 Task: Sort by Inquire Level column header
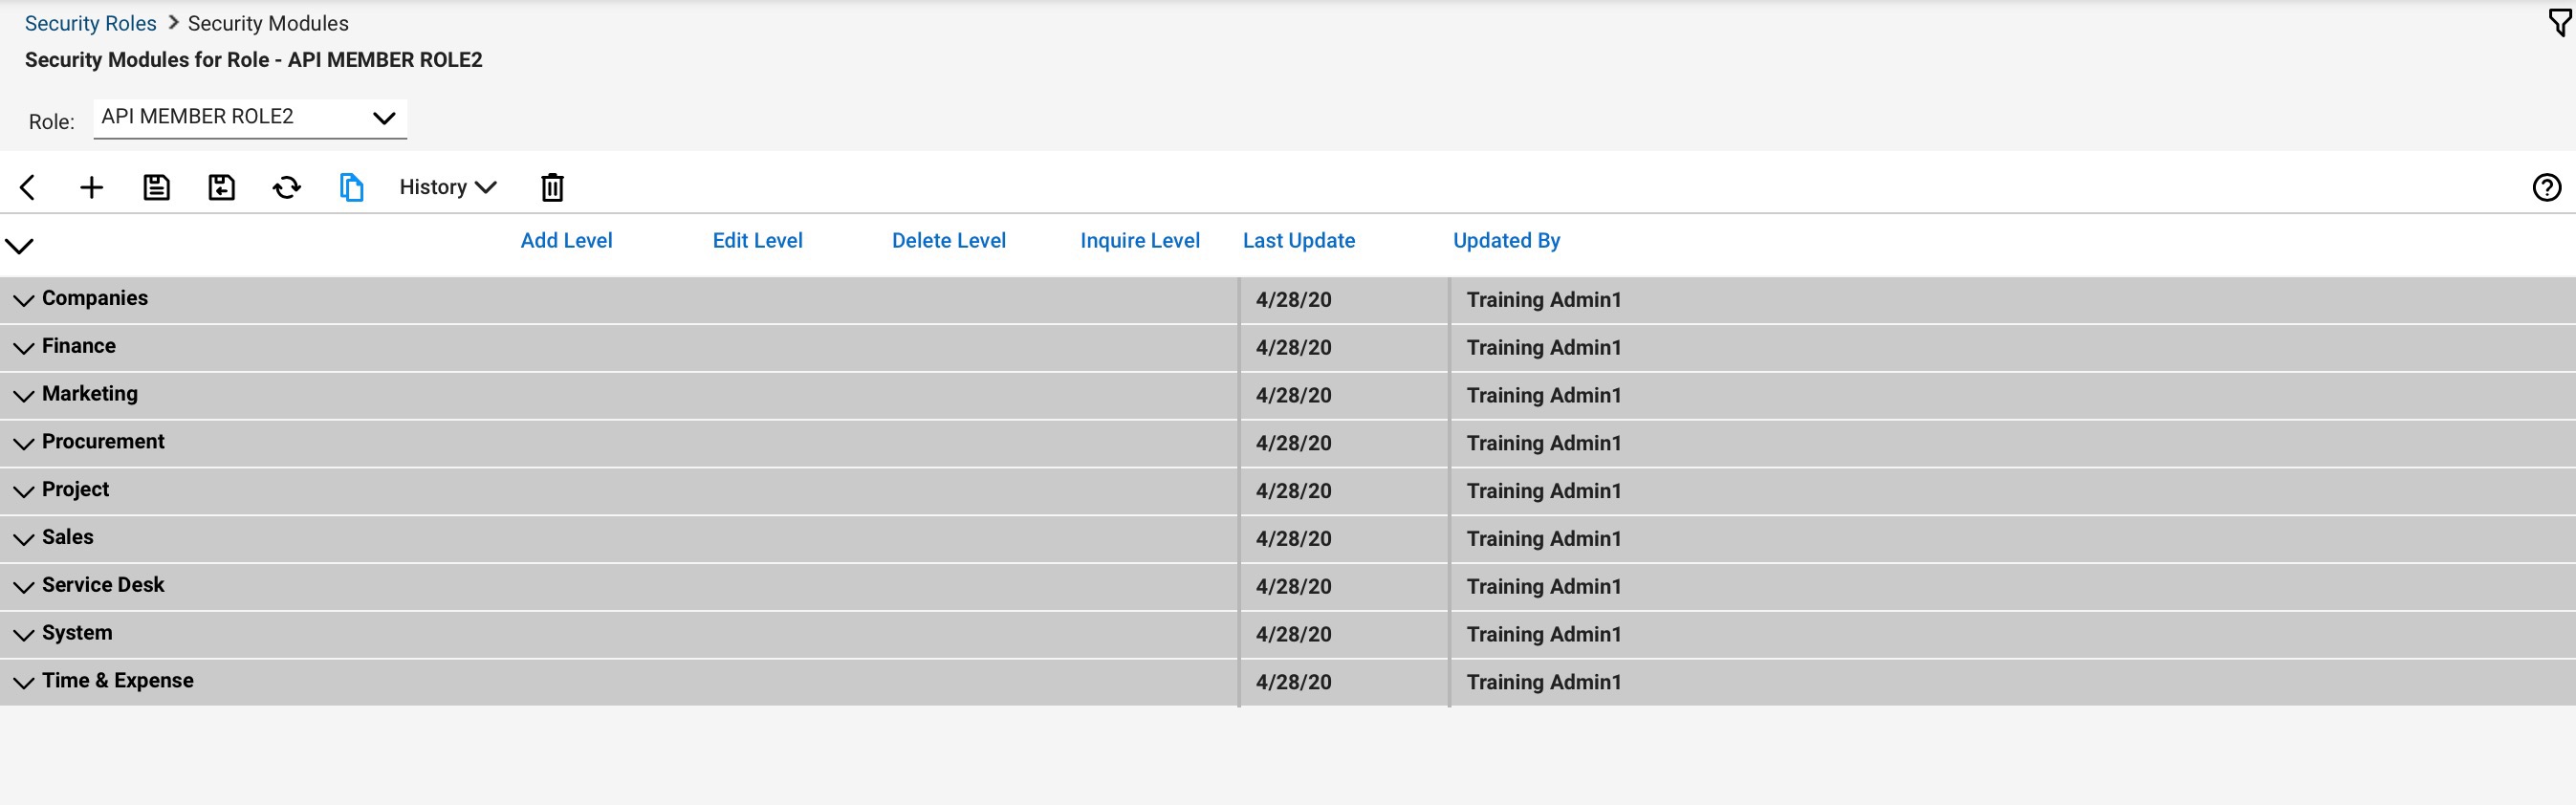1140,240
